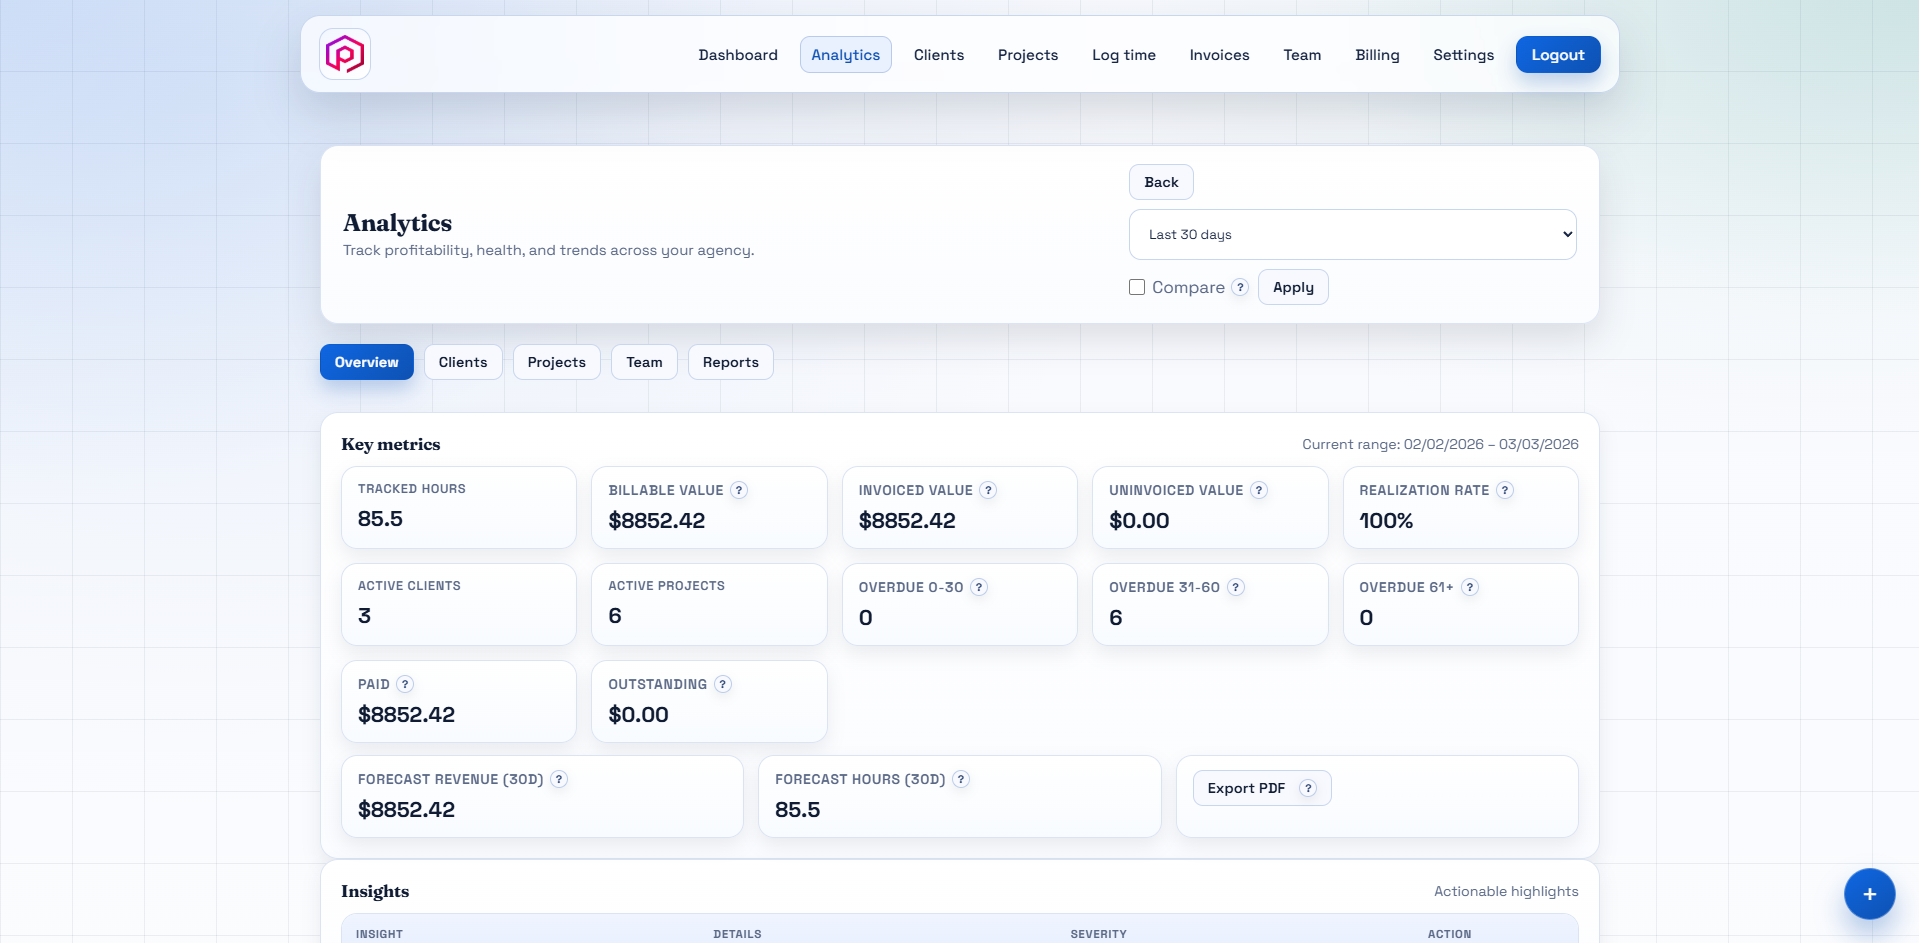Open the Settings menu item
The image size is (1919, 943).
point(1463,55)
